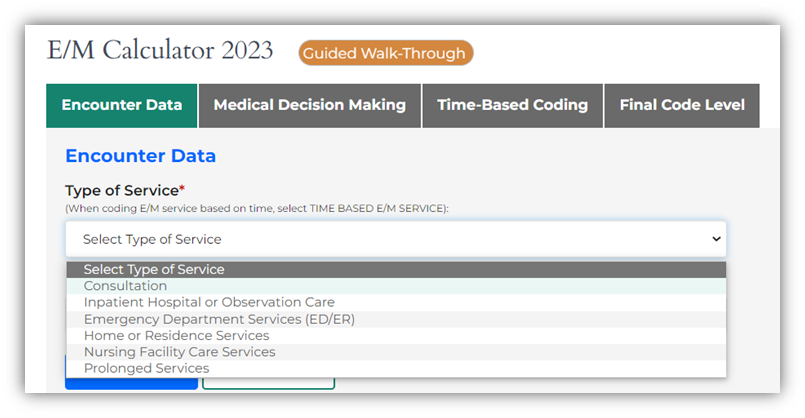805x418 pixels.
Task: Click the Type of Service field label
Action: [124, 190]
